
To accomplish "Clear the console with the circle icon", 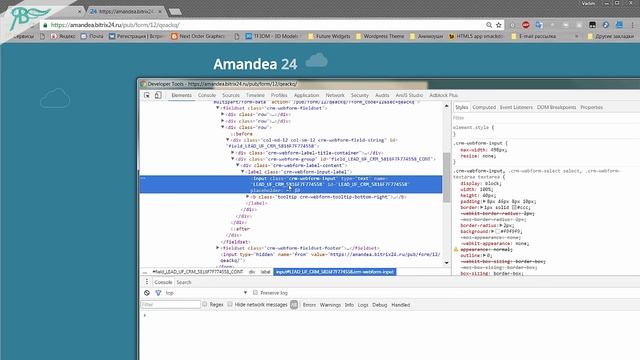I will point(147,293).
